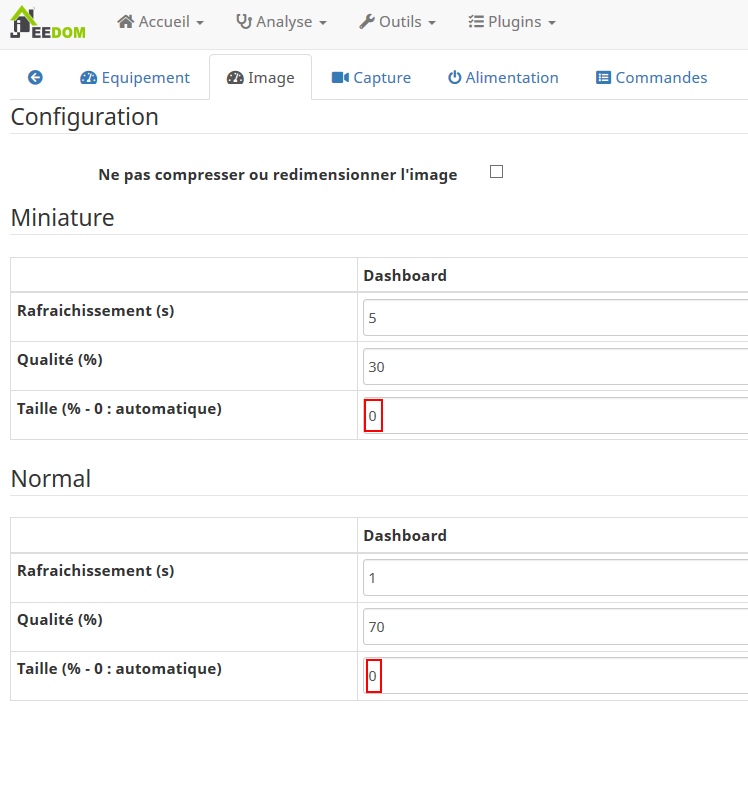The width and height of the screenshot is (748, 789).
Task: Click the list icon beside Plugins
Action: tap(476, 22)
